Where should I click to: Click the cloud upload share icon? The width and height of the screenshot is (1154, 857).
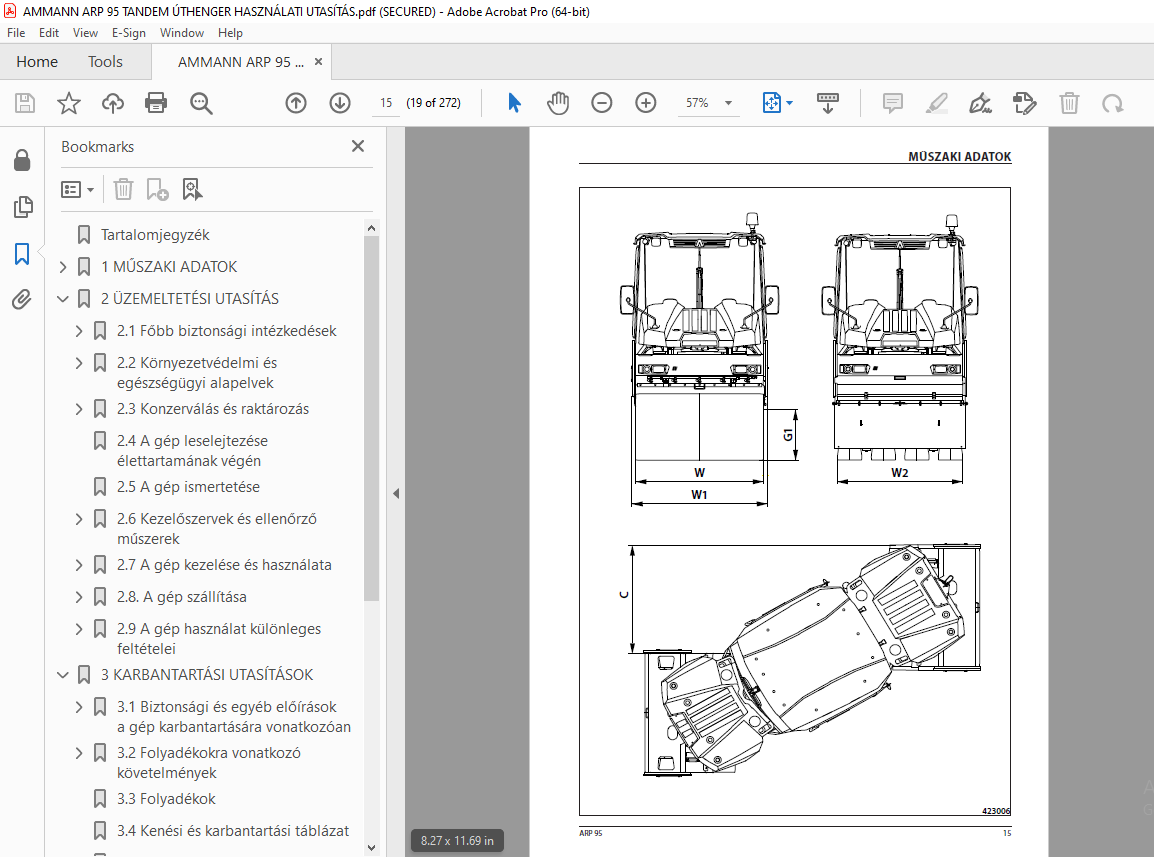[x=113, y=103]
